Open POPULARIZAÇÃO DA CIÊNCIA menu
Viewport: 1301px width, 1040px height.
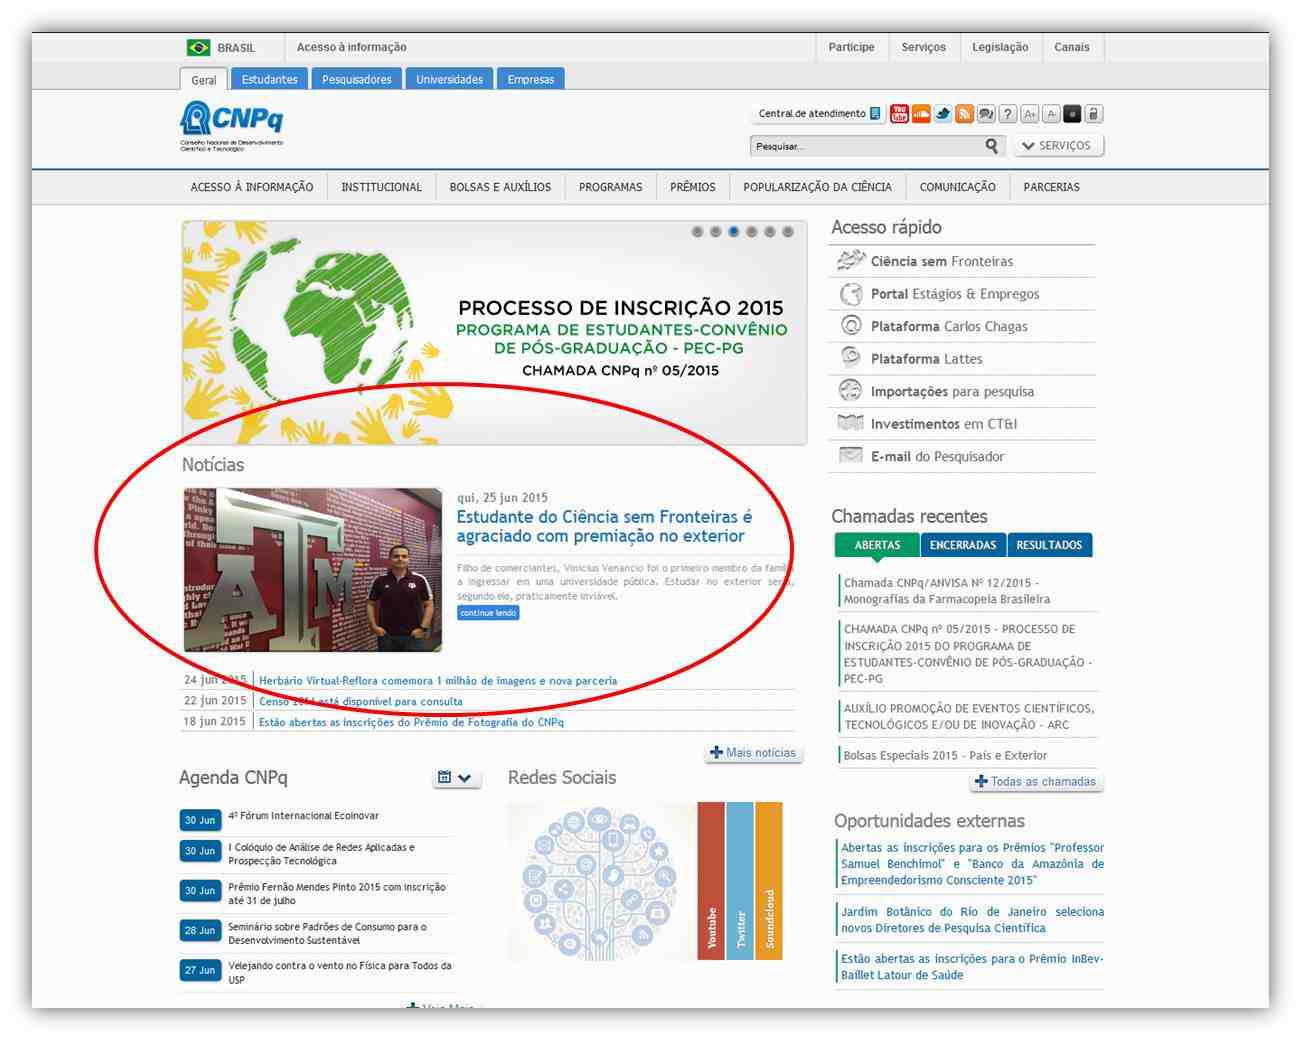(817, 187)
